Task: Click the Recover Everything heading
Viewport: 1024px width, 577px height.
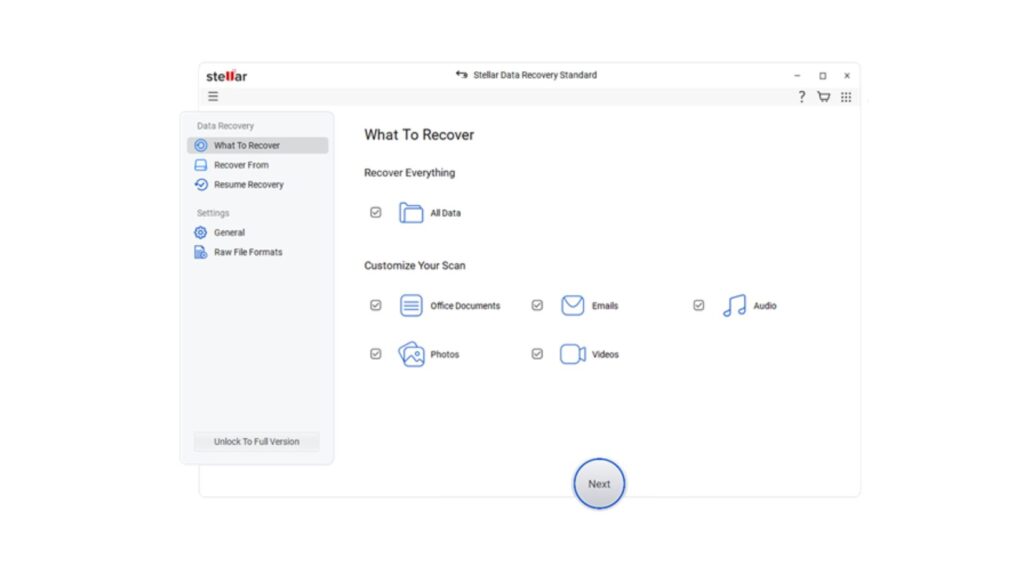Action: click(x=409, y=173)
